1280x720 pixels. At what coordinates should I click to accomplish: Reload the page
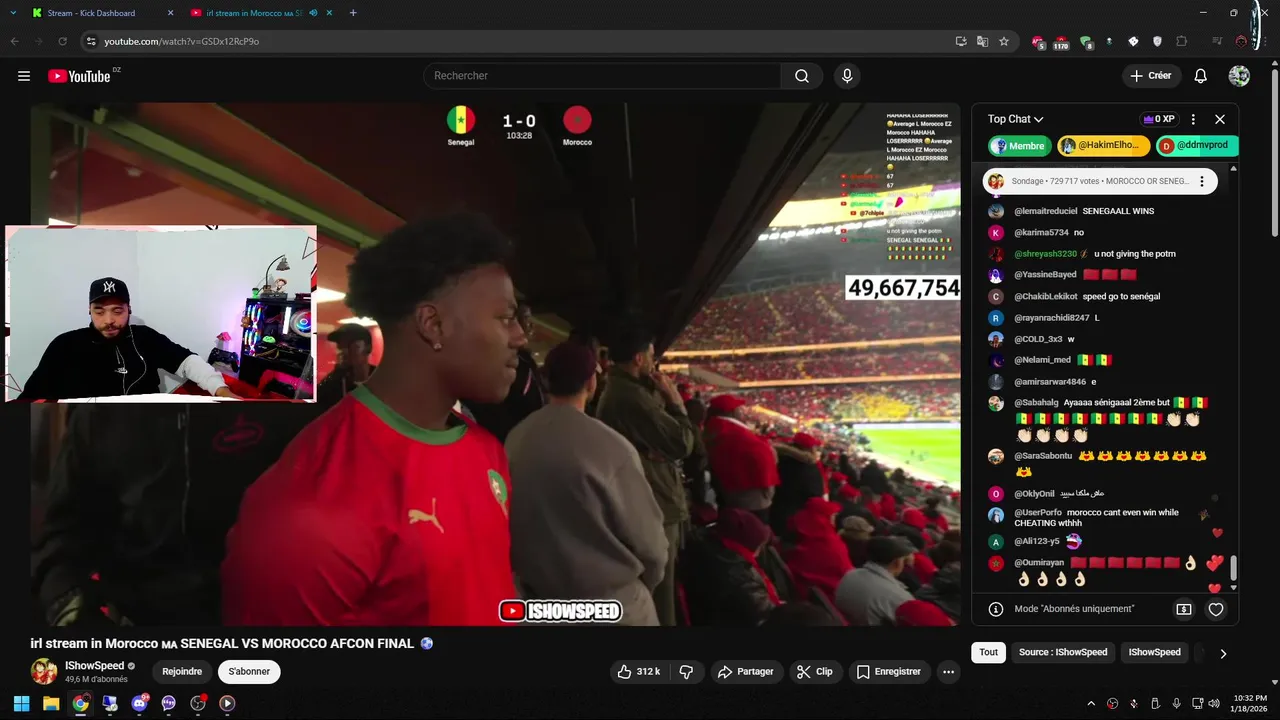pyautogui.click(x=62, y=41)
